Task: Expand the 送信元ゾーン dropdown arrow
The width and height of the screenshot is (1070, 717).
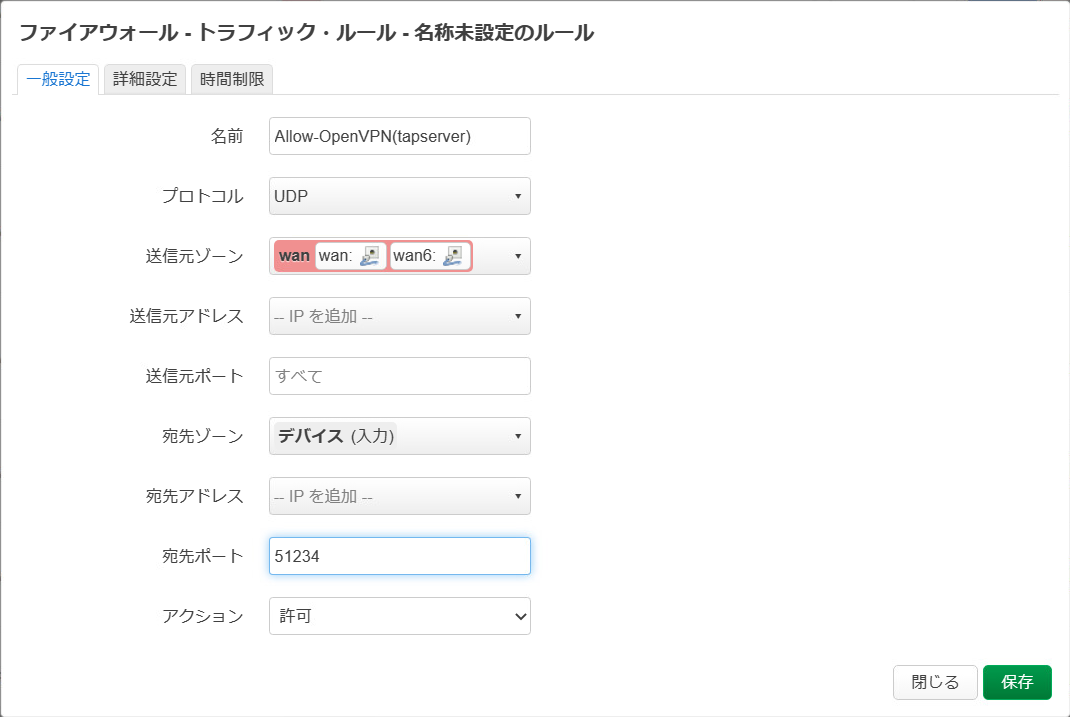Action: tap(518, 256)
